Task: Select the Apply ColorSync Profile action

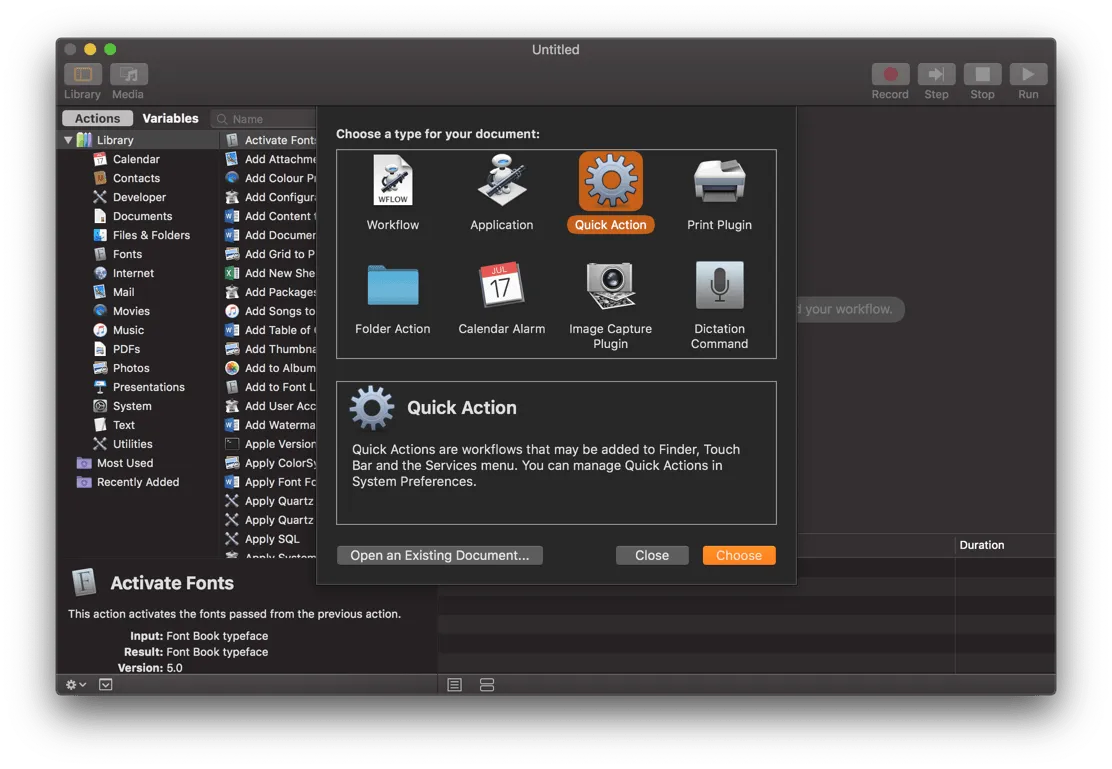Action: click(x=269, y=463)
